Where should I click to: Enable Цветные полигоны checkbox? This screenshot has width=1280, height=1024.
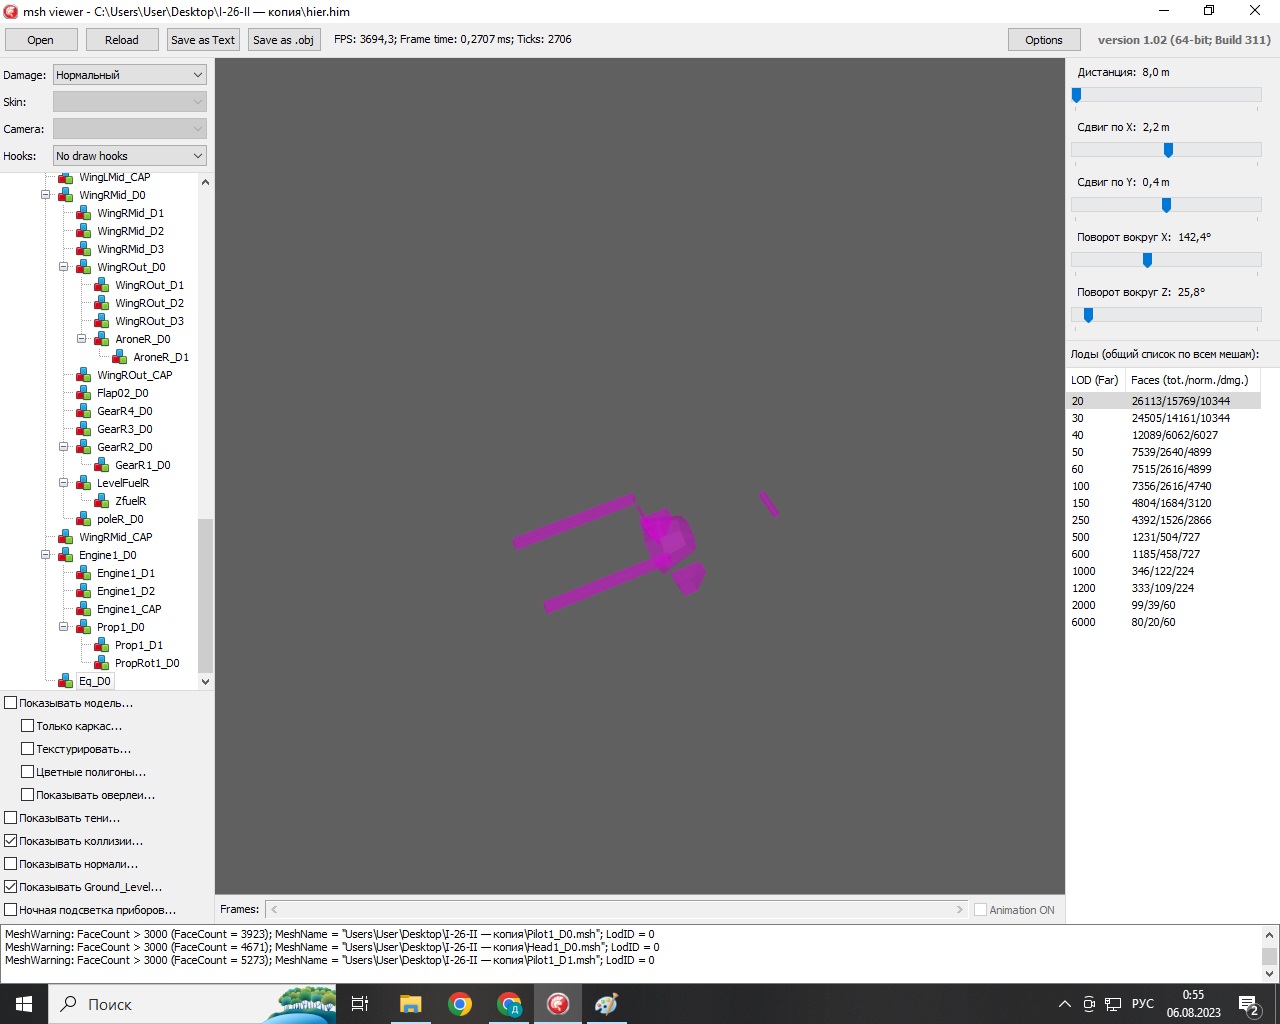tap(28, 772)
